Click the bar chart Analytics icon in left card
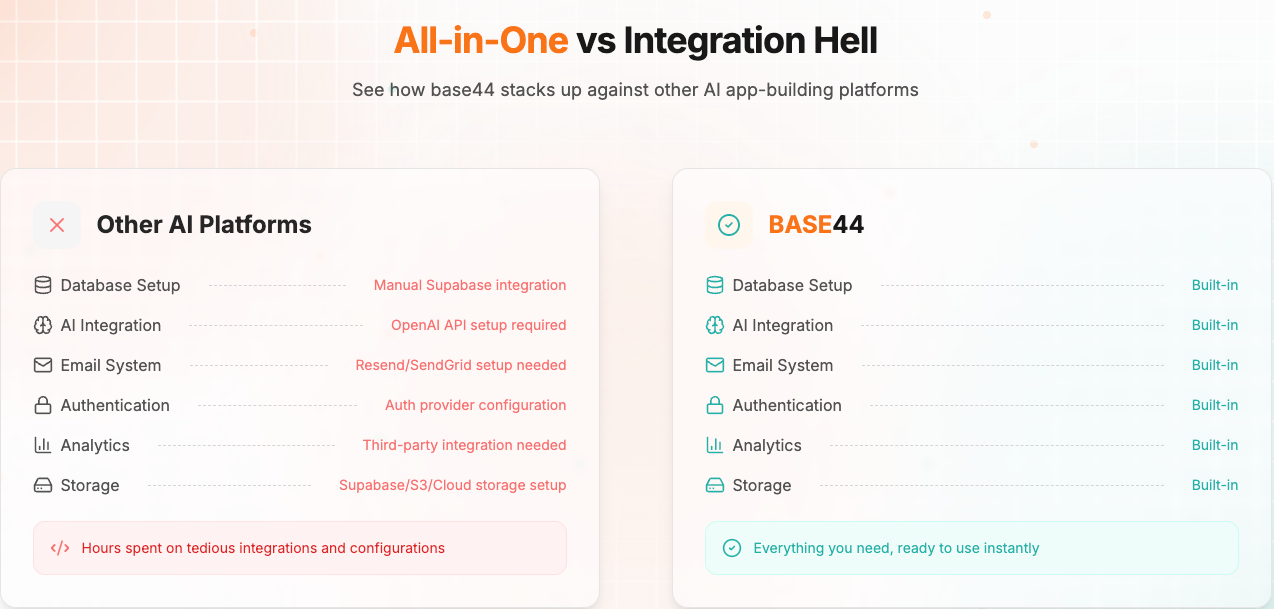 click(43, 445)
